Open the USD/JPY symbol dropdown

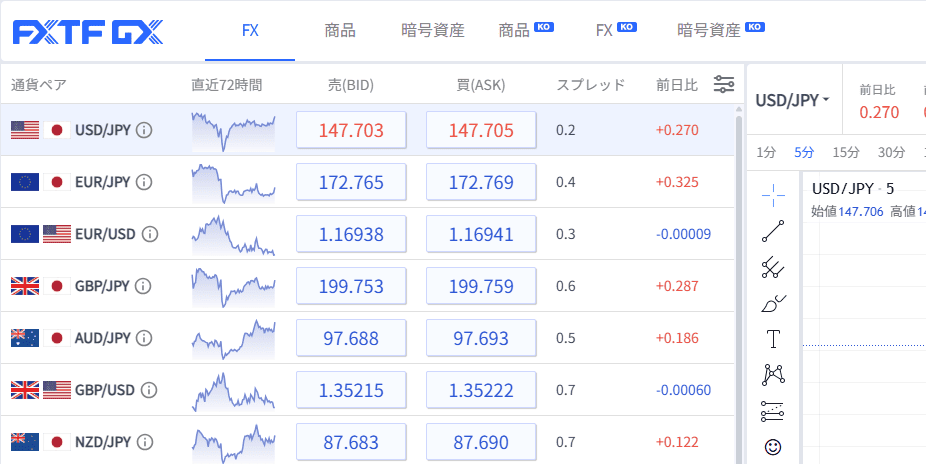coord(793,100)
